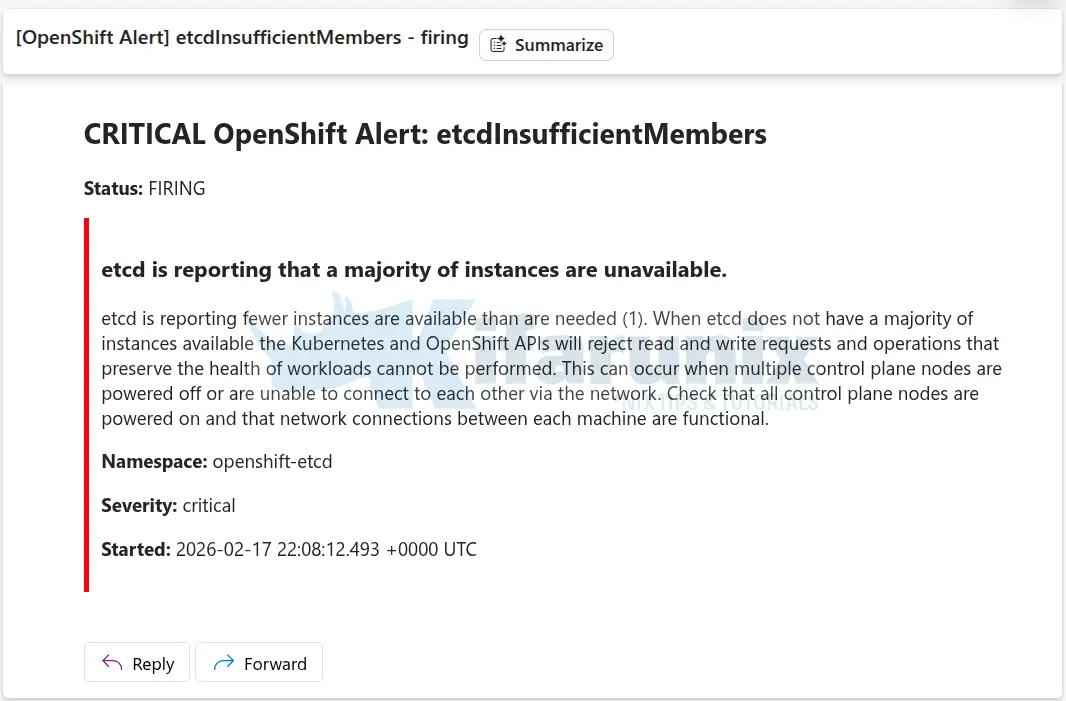Click the reply icon in the bottom toolbar

[110, 662]
